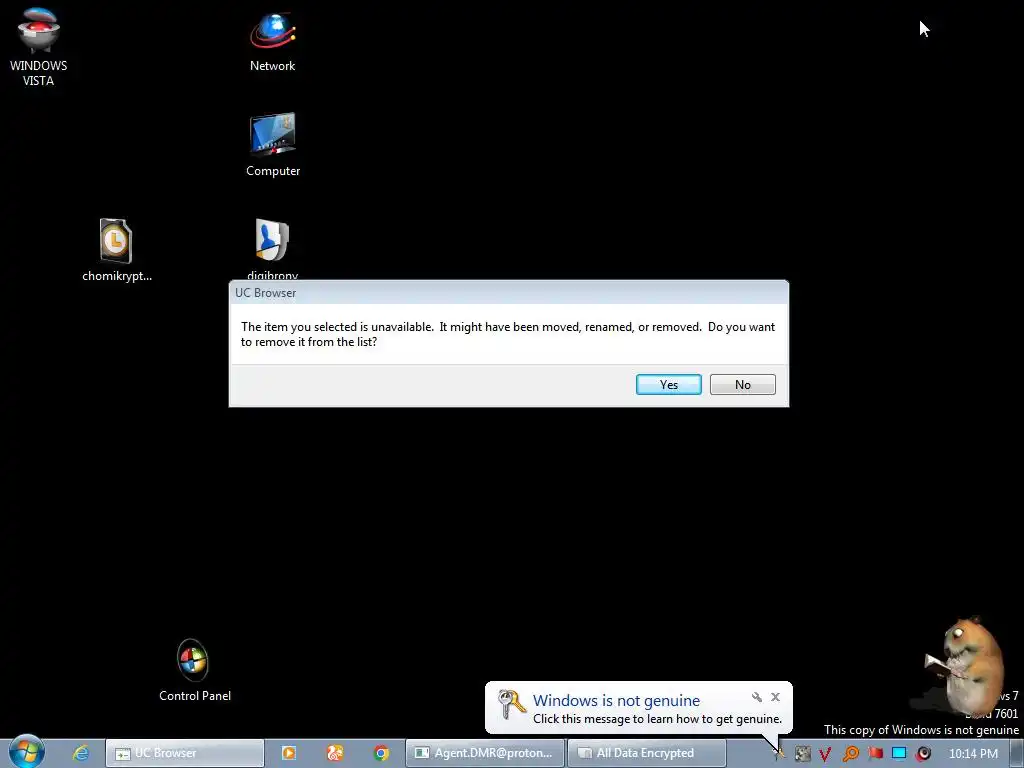Image resolution: width=1024 pixels, height=768 pixels.
Task: Click No in the UC Browser dialog
Action: [x=743, y=385]
